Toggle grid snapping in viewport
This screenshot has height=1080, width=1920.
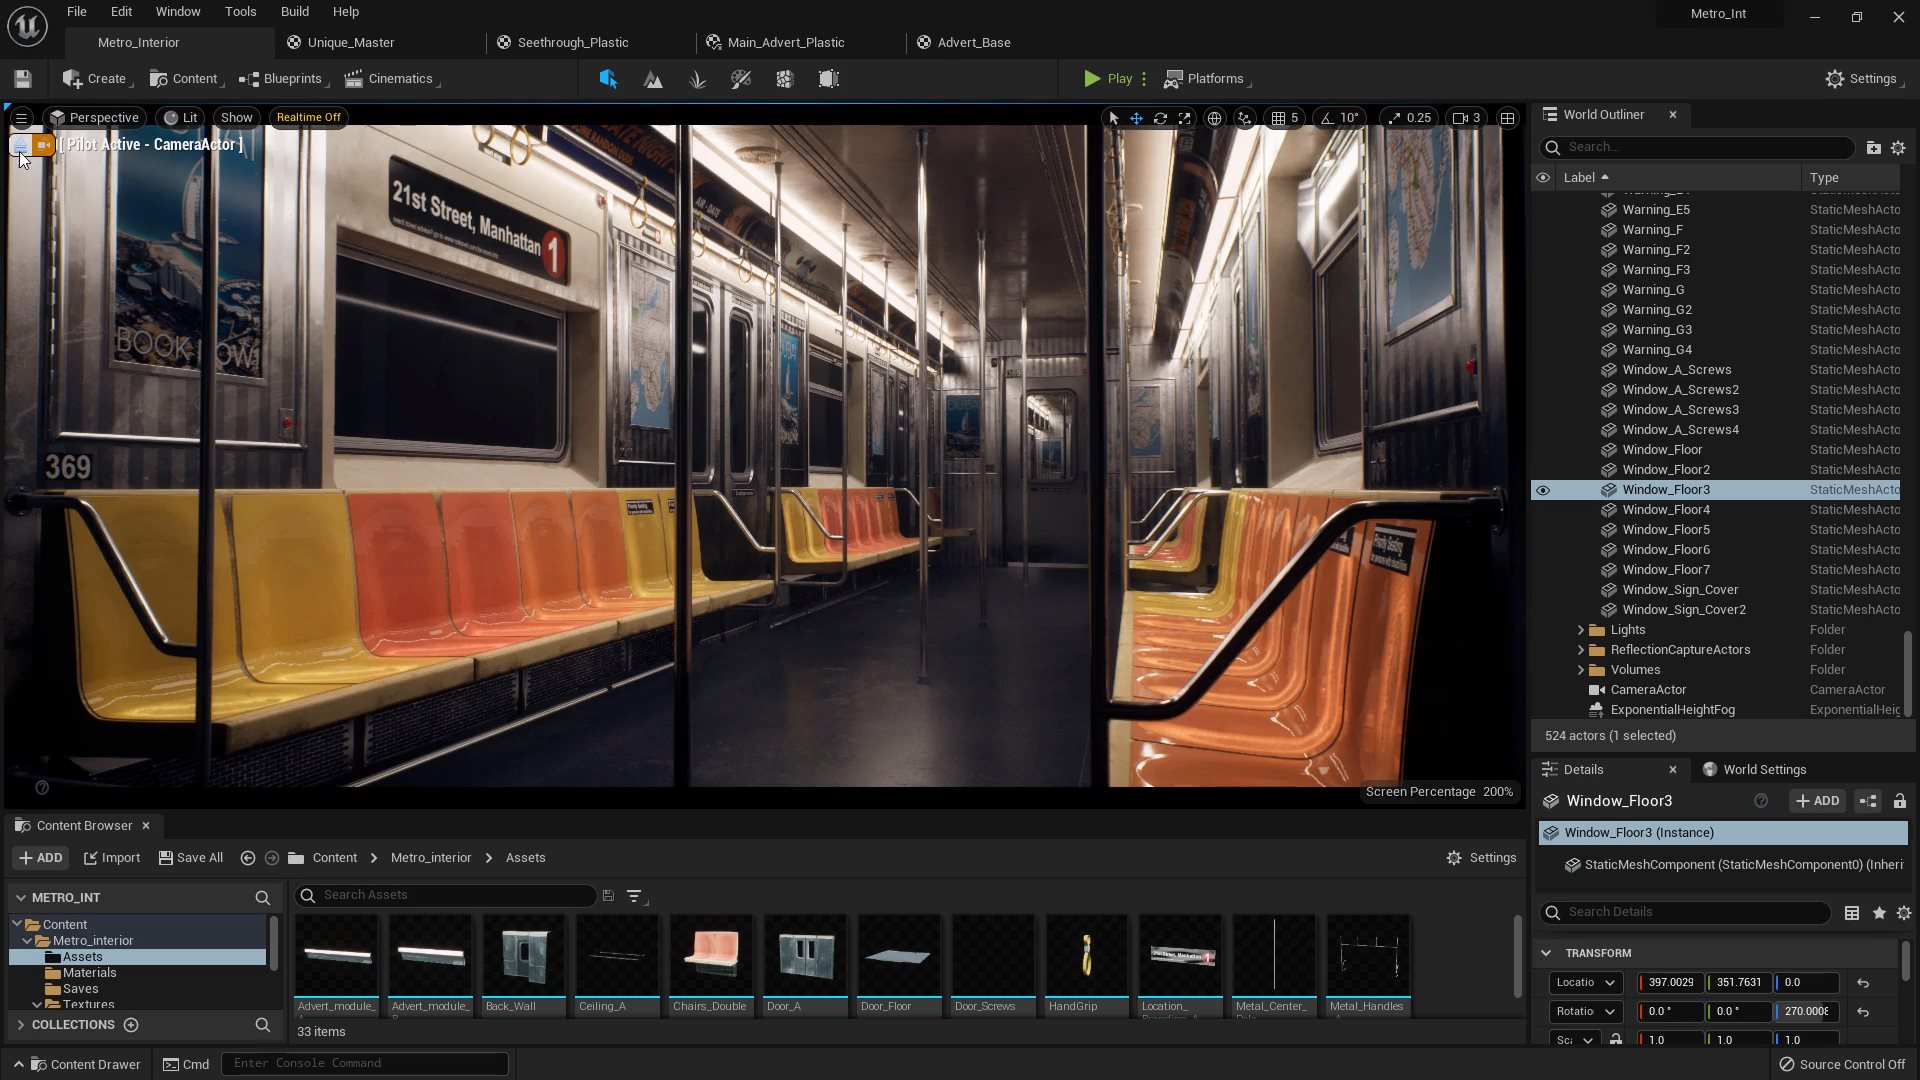pos(1278,118)
